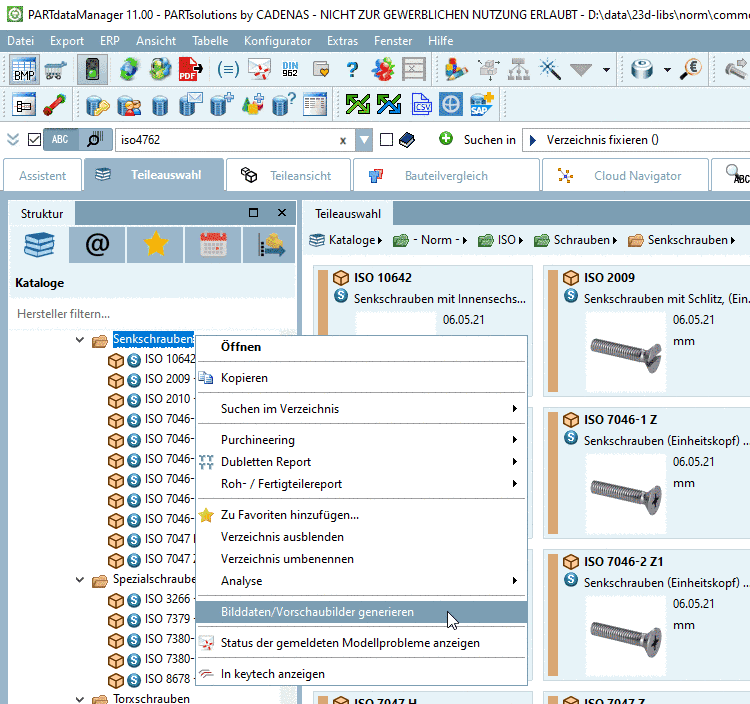Switch to the Teileansicht tab
Screen dimensions: 750x704
pyautogui.click(x=288, y=176)
